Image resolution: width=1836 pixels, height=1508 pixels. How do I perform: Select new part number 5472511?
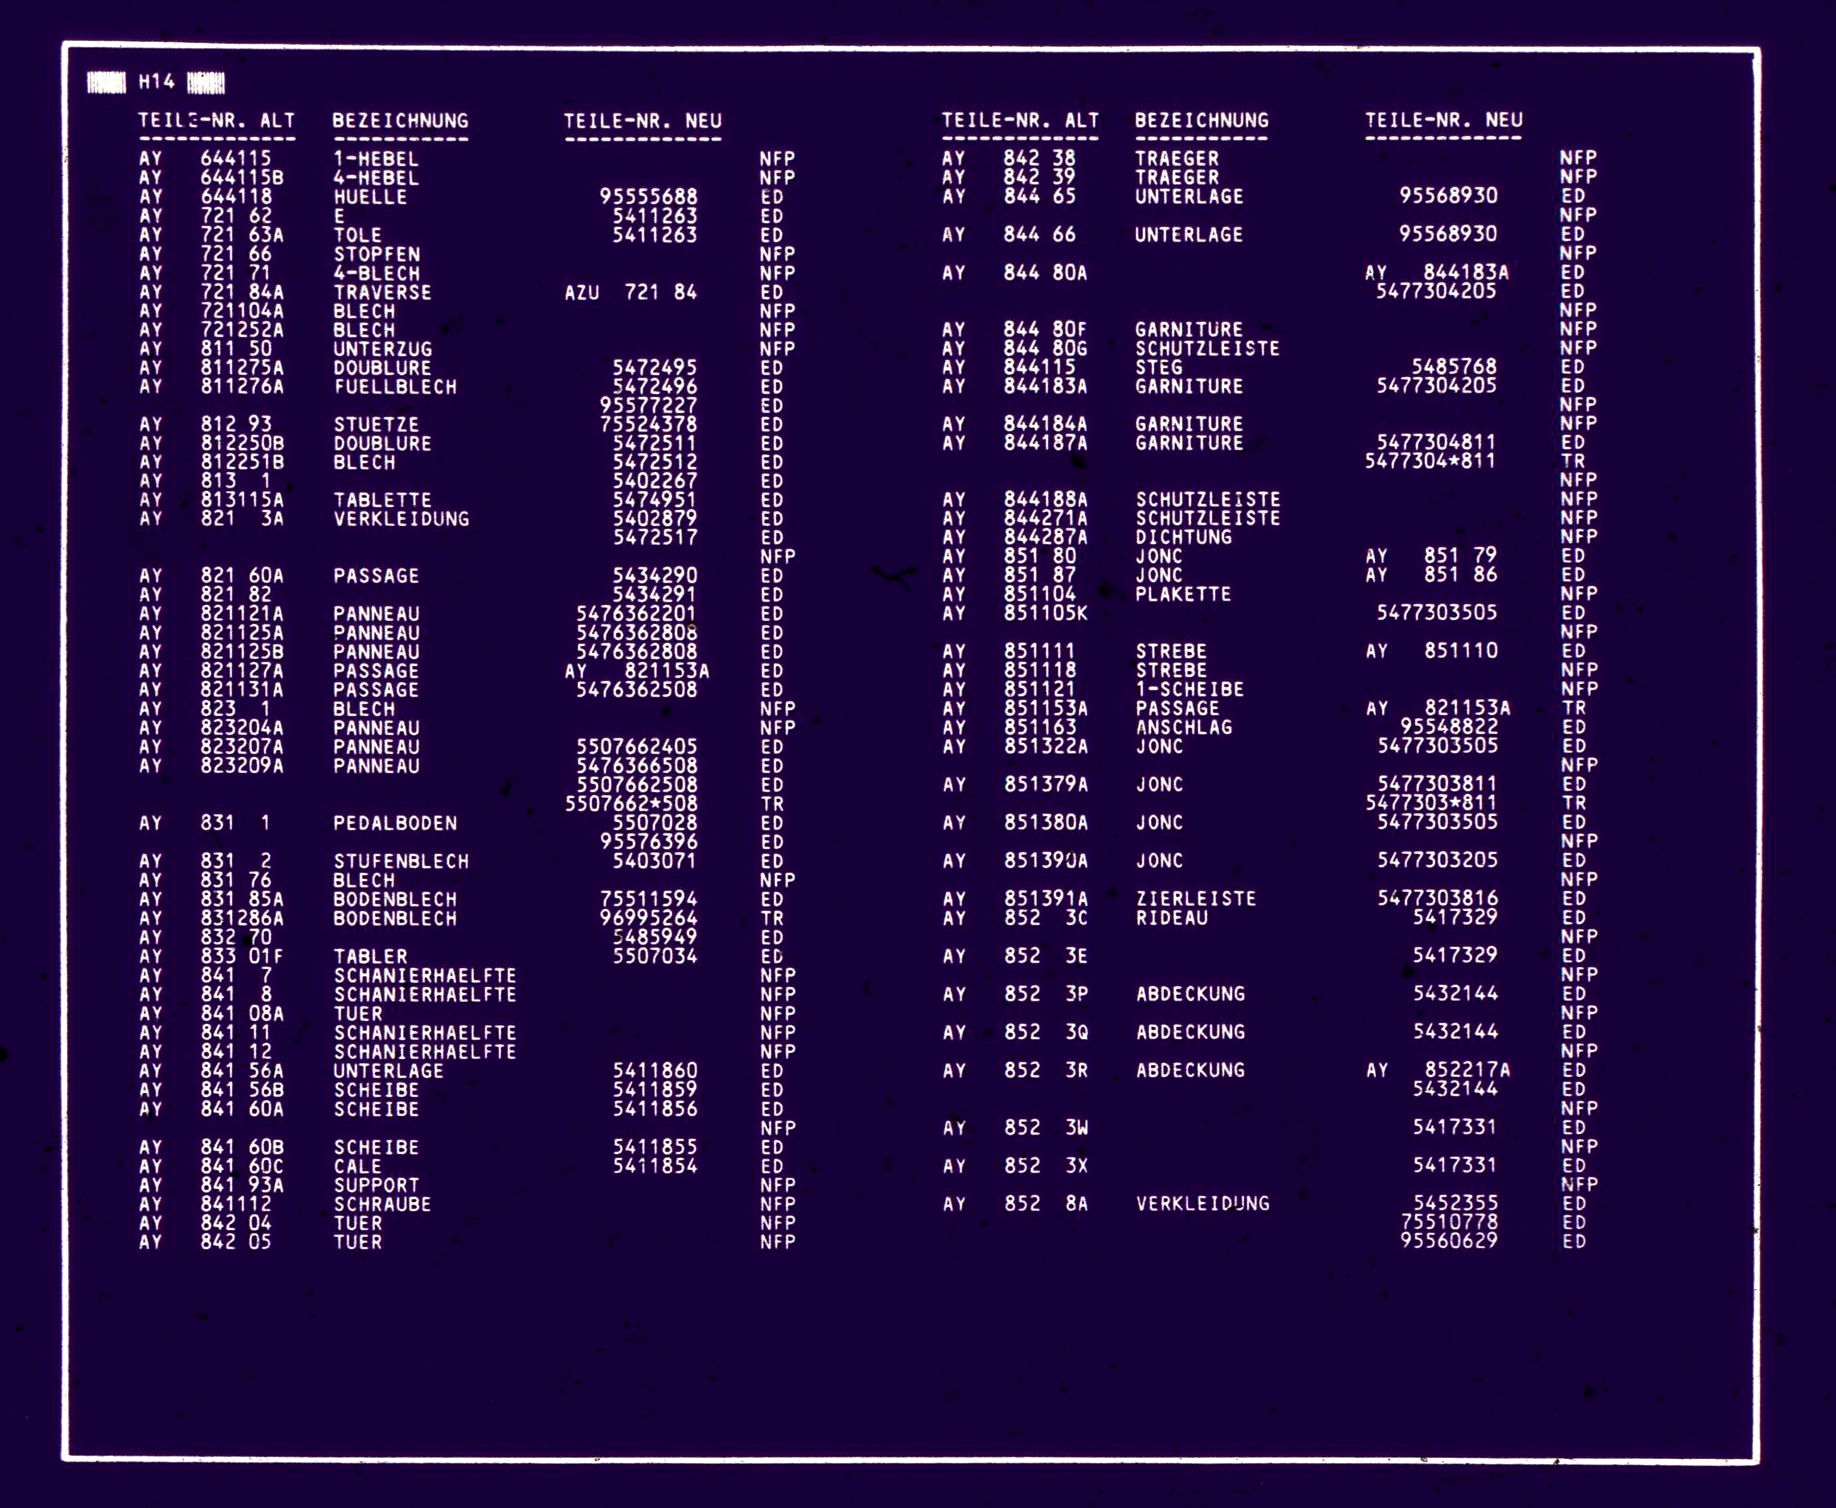(x=655, y=444)
